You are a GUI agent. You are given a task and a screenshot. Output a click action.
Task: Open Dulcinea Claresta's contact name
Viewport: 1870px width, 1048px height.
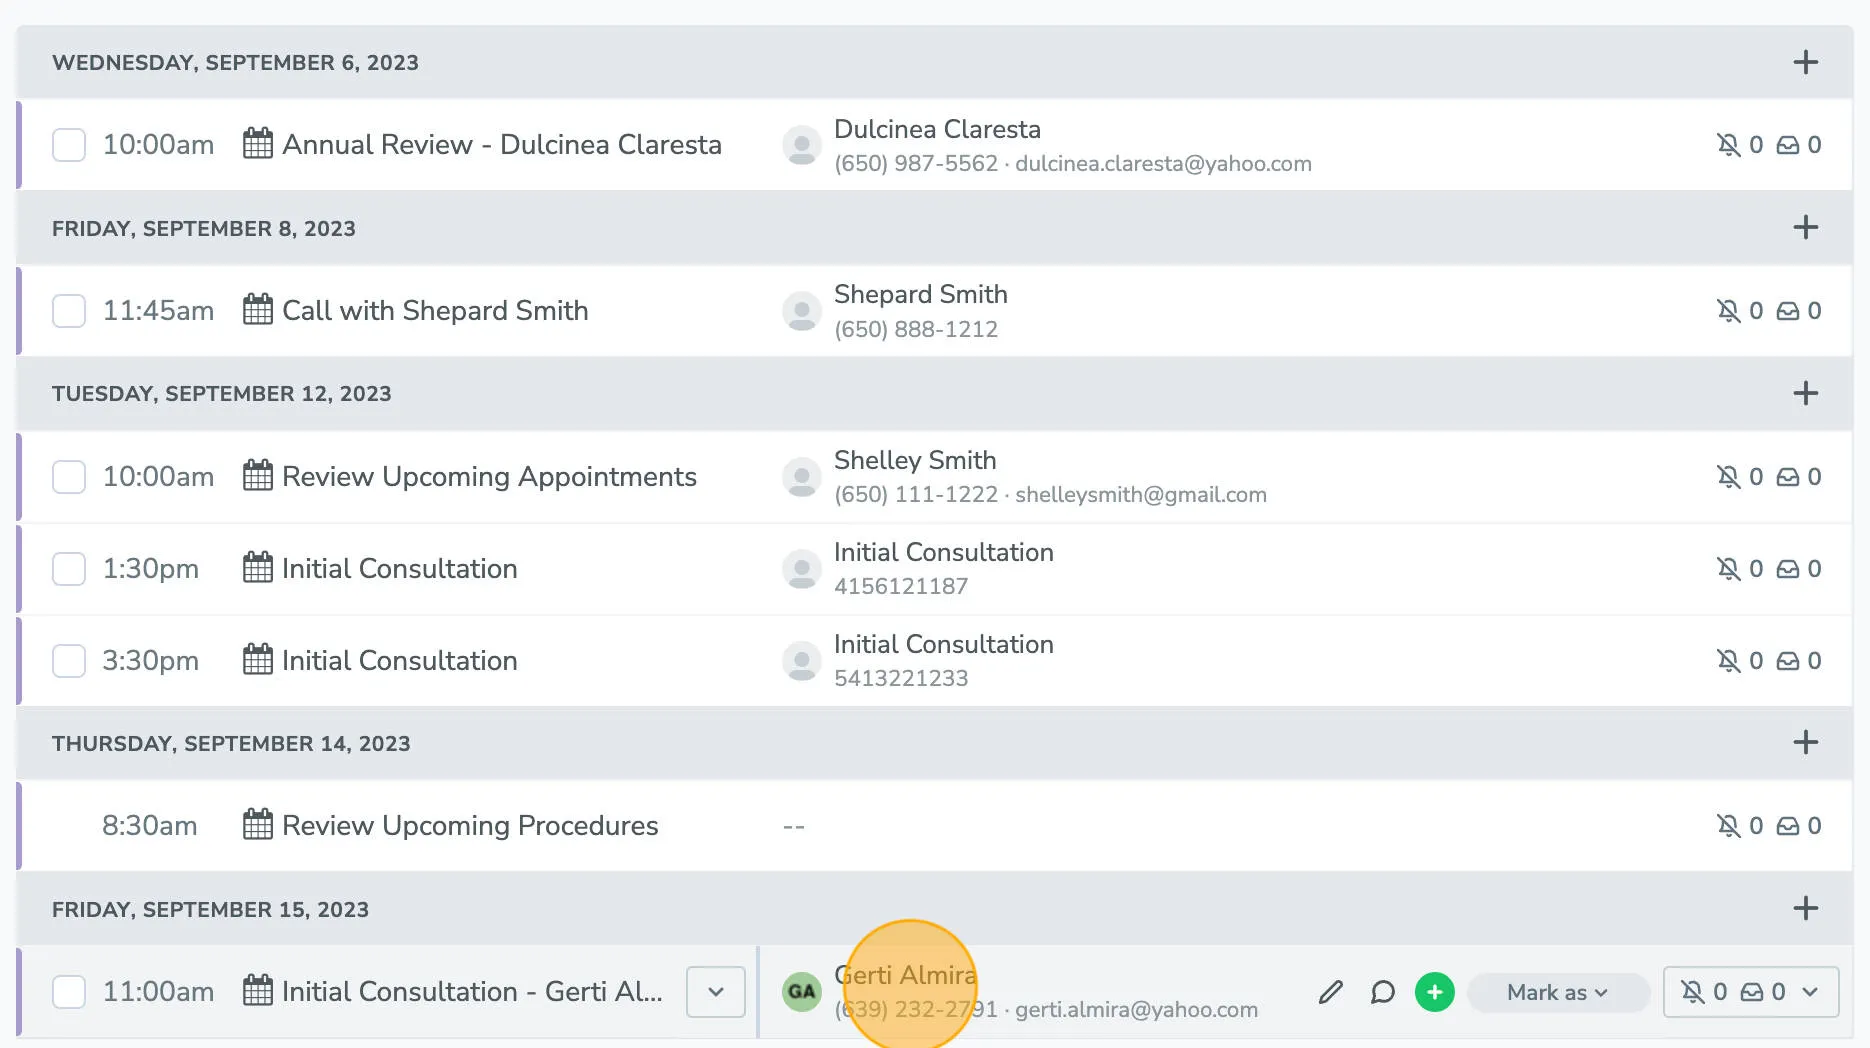tap(937, 129)
